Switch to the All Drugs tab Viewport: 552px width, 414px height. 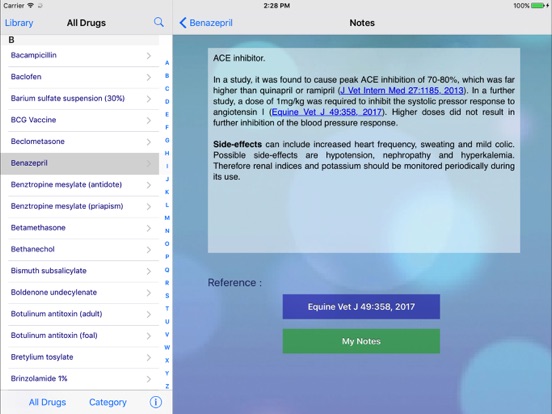click(48, 402)
